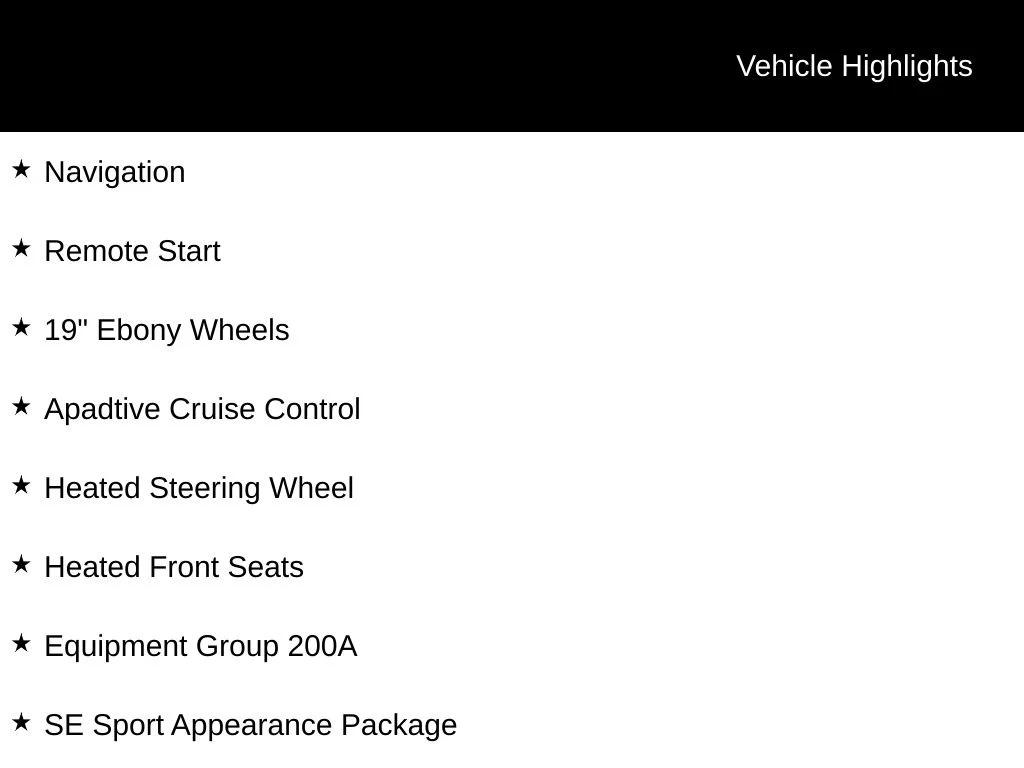Click the Heated Front Seats text
This screenshot has width=1024, height=768.
pyautogui.click(x=174, y=568)
